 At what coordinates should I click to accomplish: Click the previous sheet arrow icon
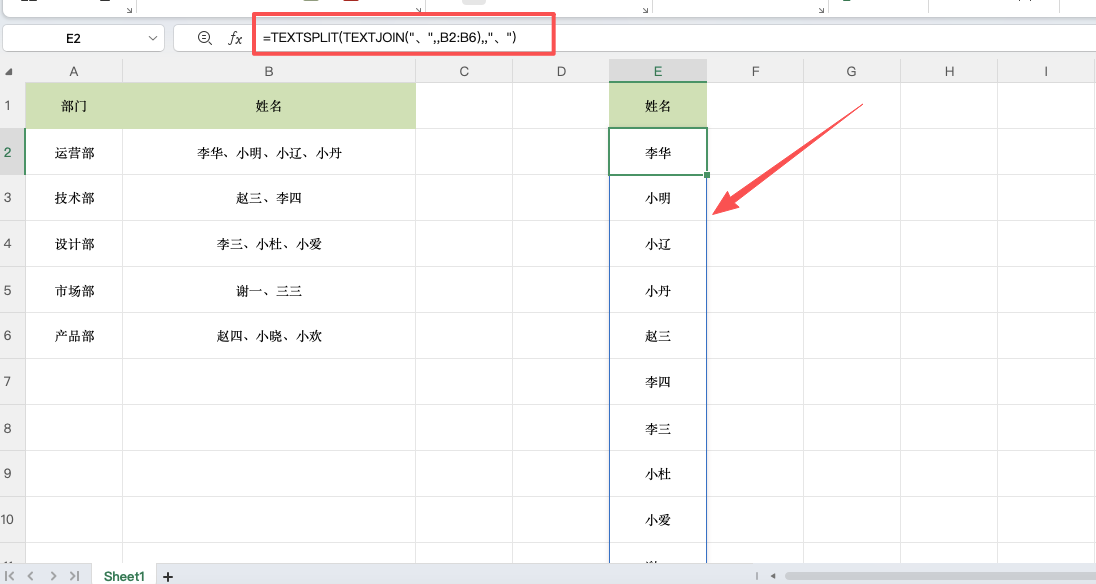[x=31, y=575]
